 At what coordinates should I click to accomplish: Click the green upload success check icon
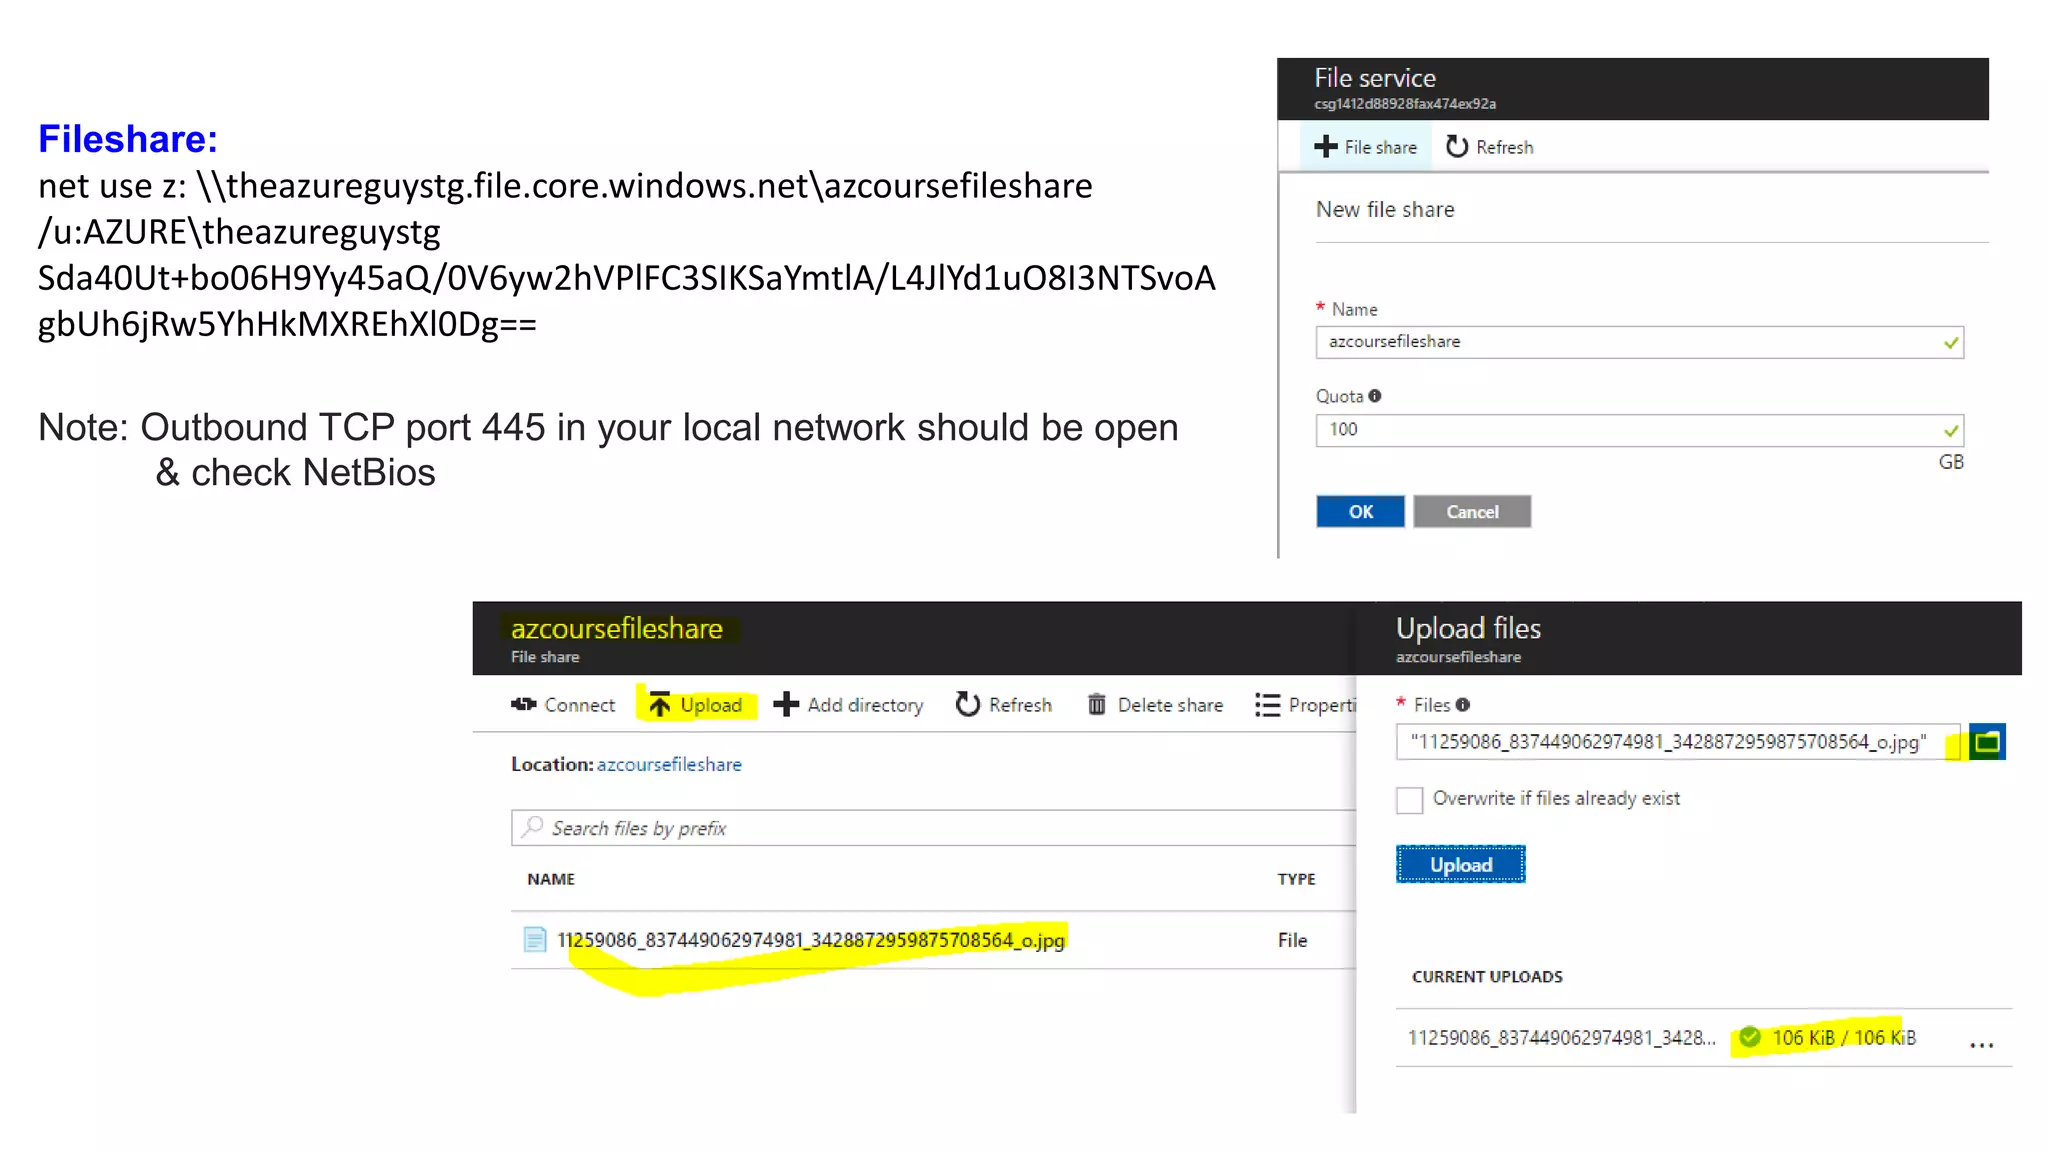coord(1750,1037)
